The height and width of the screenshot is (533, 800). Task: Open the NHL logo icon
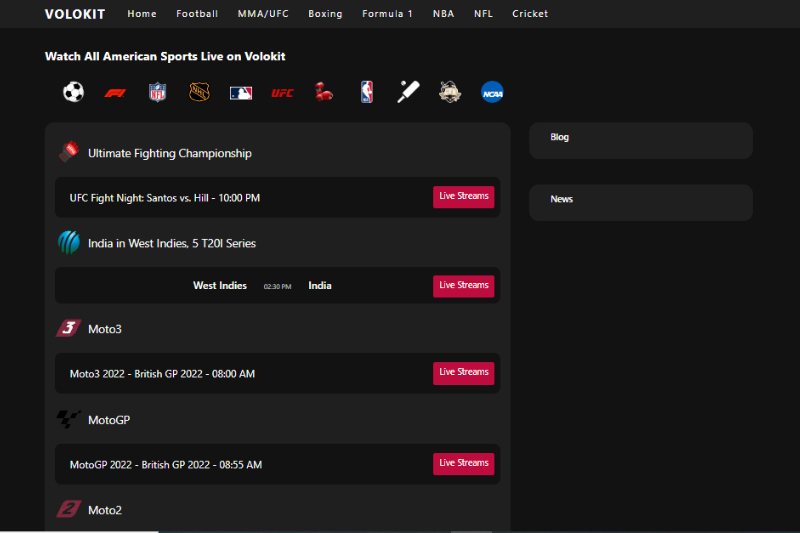coord(199,92)
